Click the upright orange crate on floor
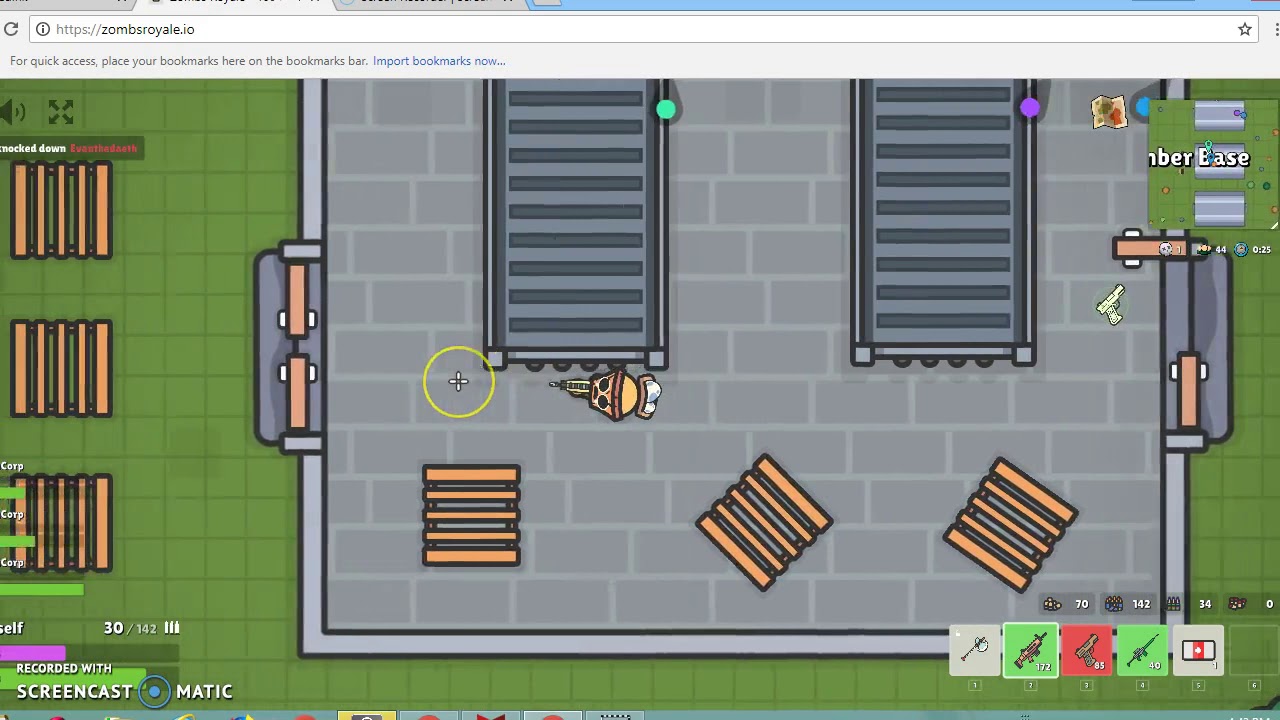This screenshot has height=720, width=1280. [x=471, y=516]
